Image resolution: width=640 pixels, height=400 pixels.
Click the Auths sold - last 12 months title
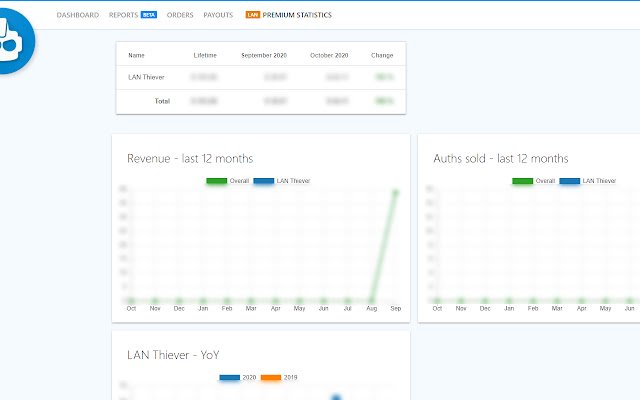[x=501, y=158]
